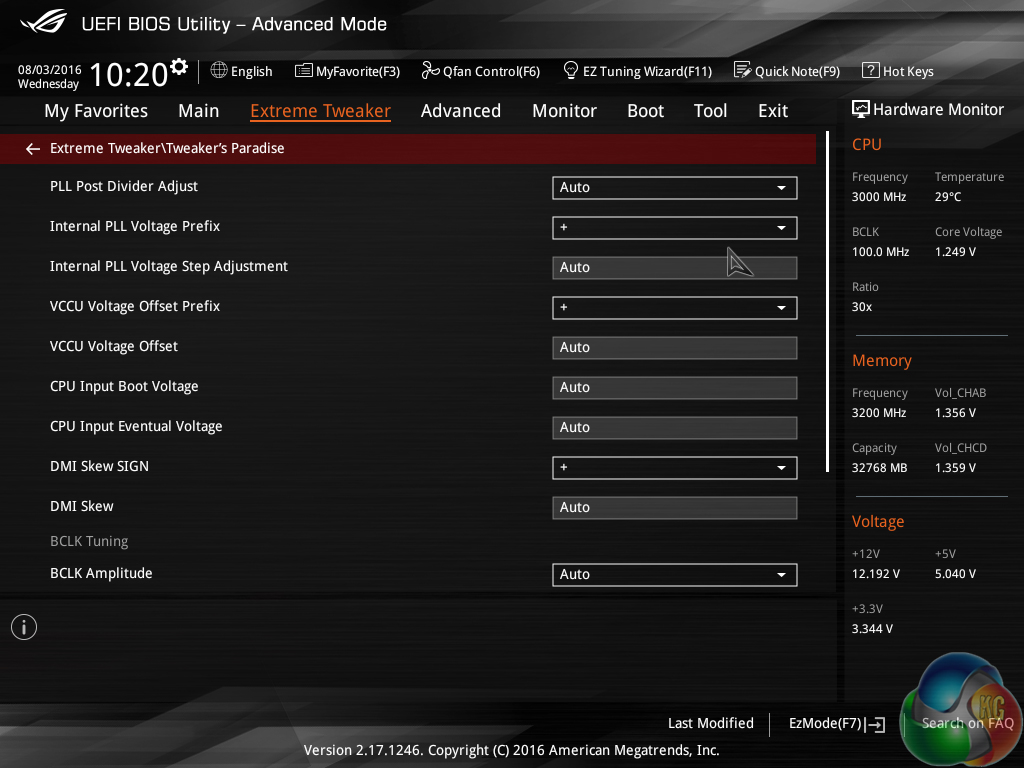Switch to the Advanced tab
Viewport: 1024px width, 768px height.
[461, 111]
